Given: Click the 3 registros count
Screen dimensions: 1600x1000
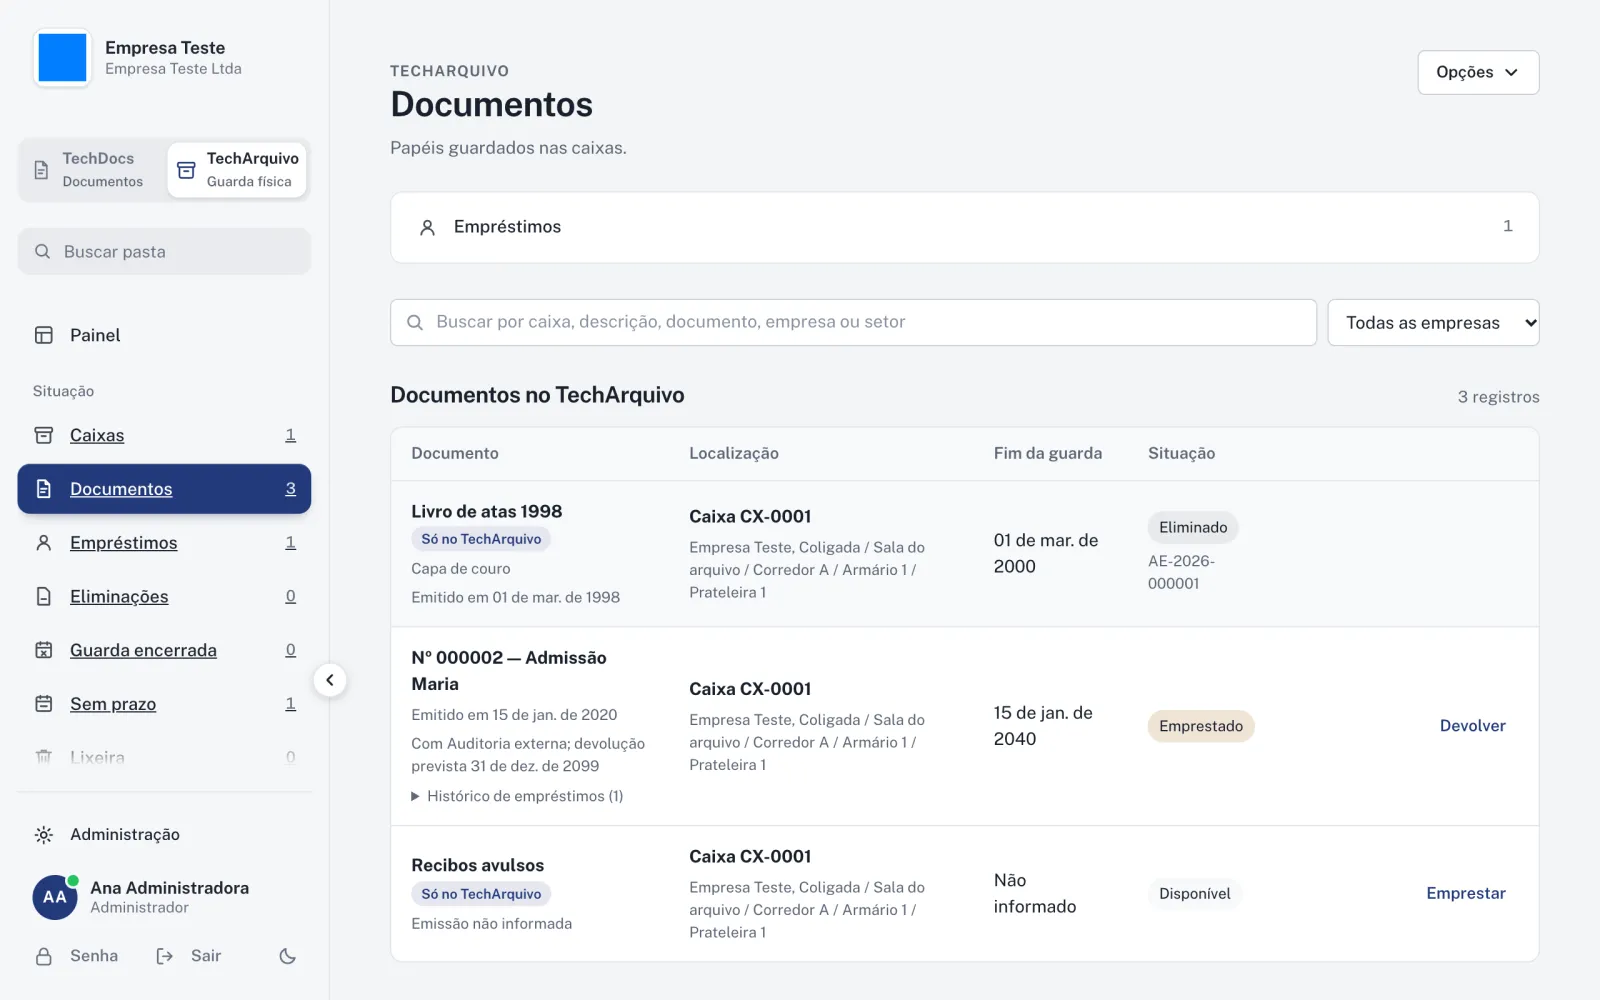Looking at the screenshot, I should tap(1498, 397).
